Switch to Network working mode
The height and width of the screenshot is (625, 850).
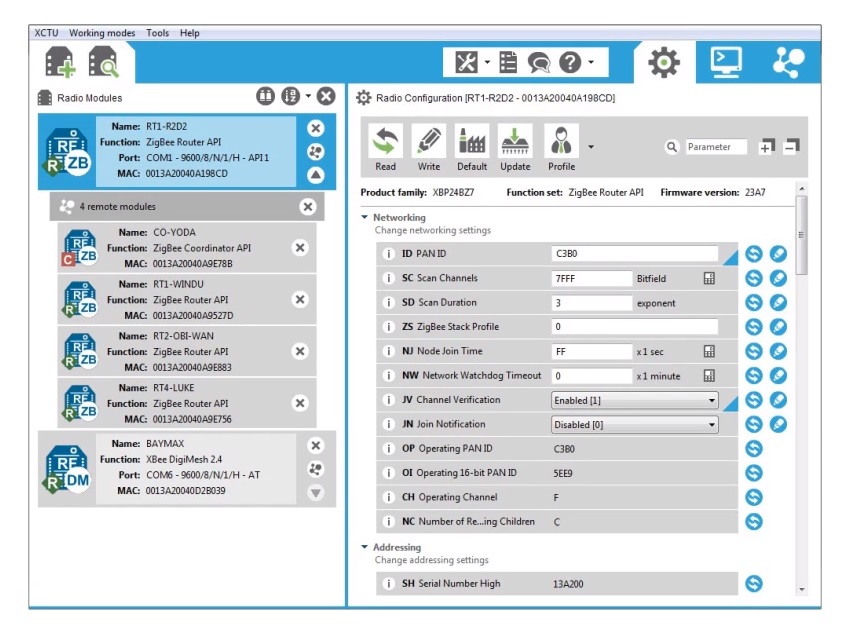point(789,62)
